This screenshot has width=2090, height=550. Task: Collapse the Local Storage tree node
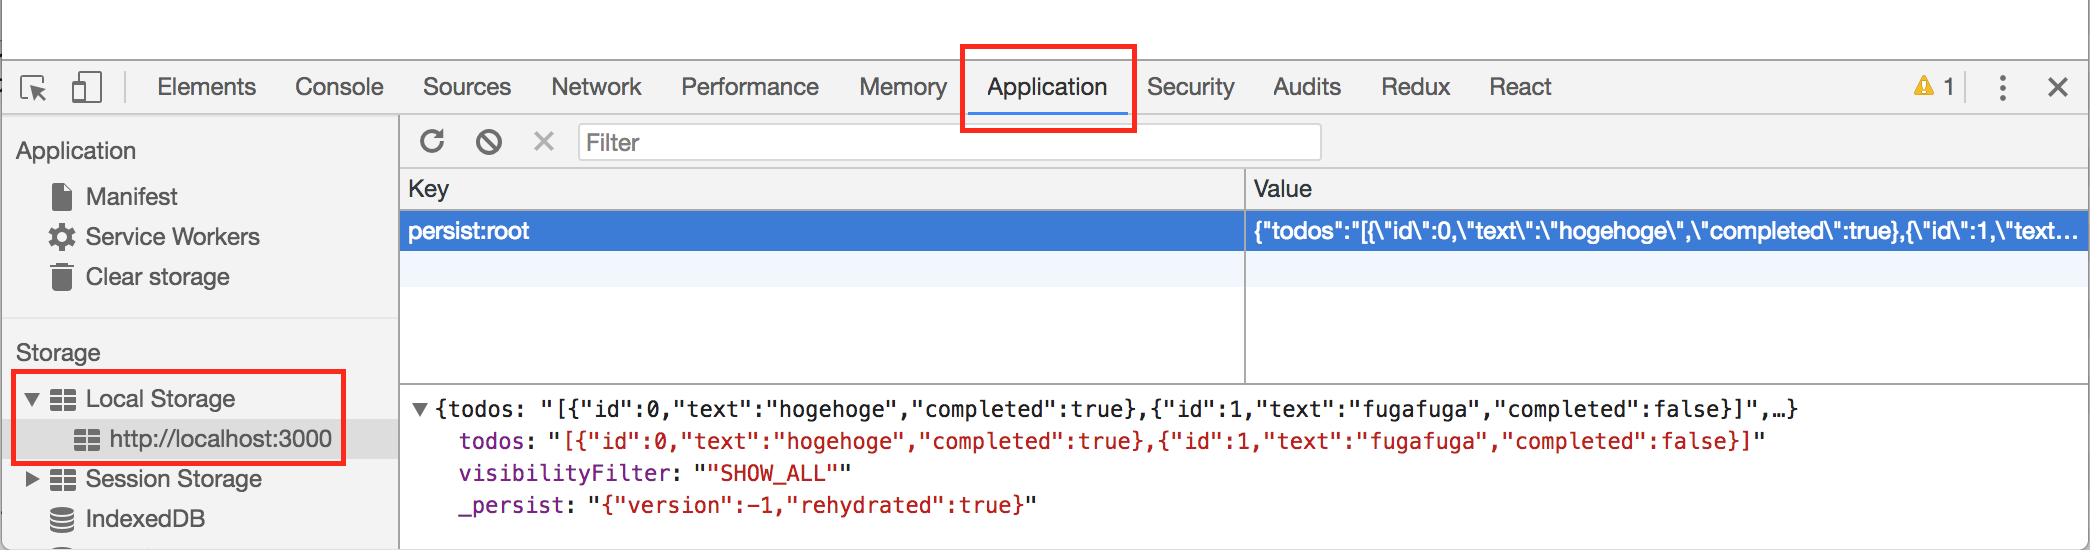[x=32, y=399]
